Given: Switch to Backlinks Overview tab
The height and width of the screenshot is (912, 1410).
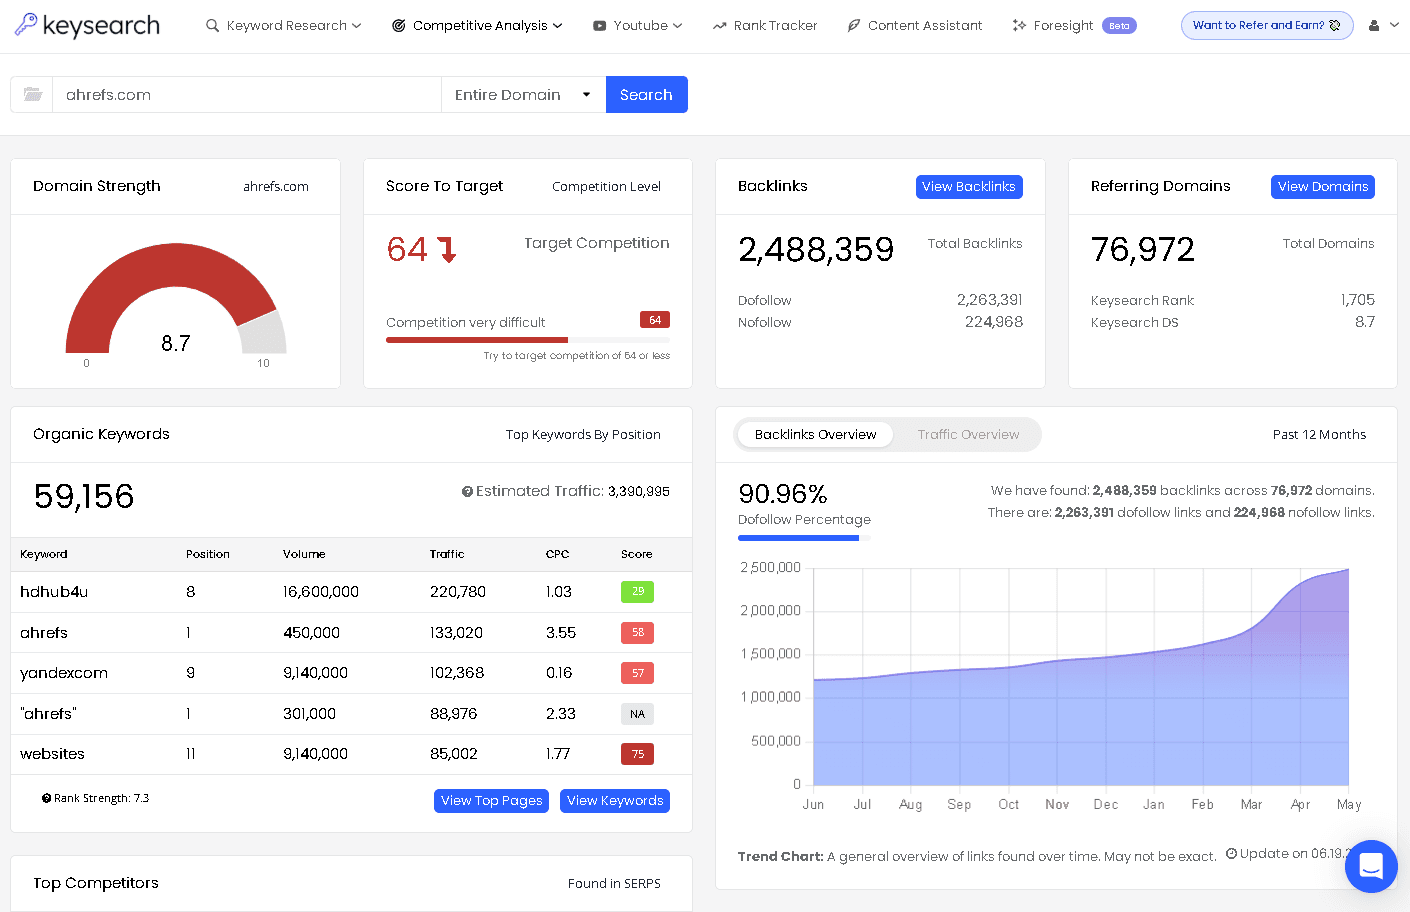Looking at the screenshot, I should pos(815,435).
